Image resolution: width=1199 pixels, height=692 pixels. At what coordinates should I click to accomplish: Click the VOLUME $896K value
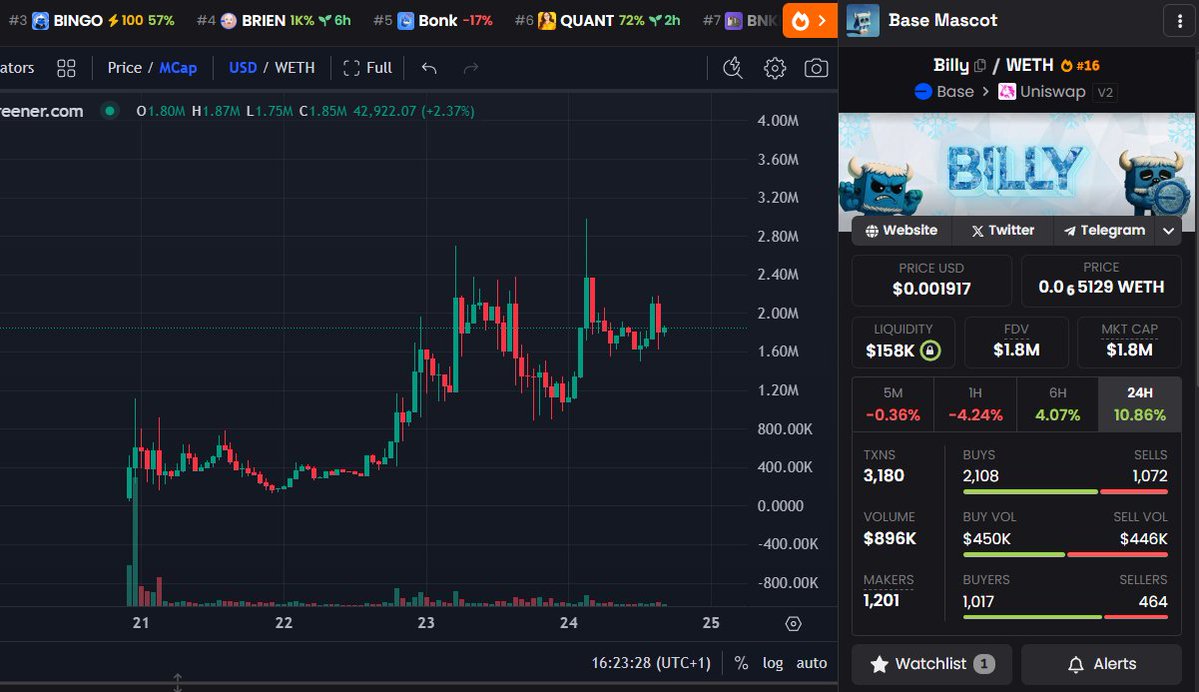(889, 538)
